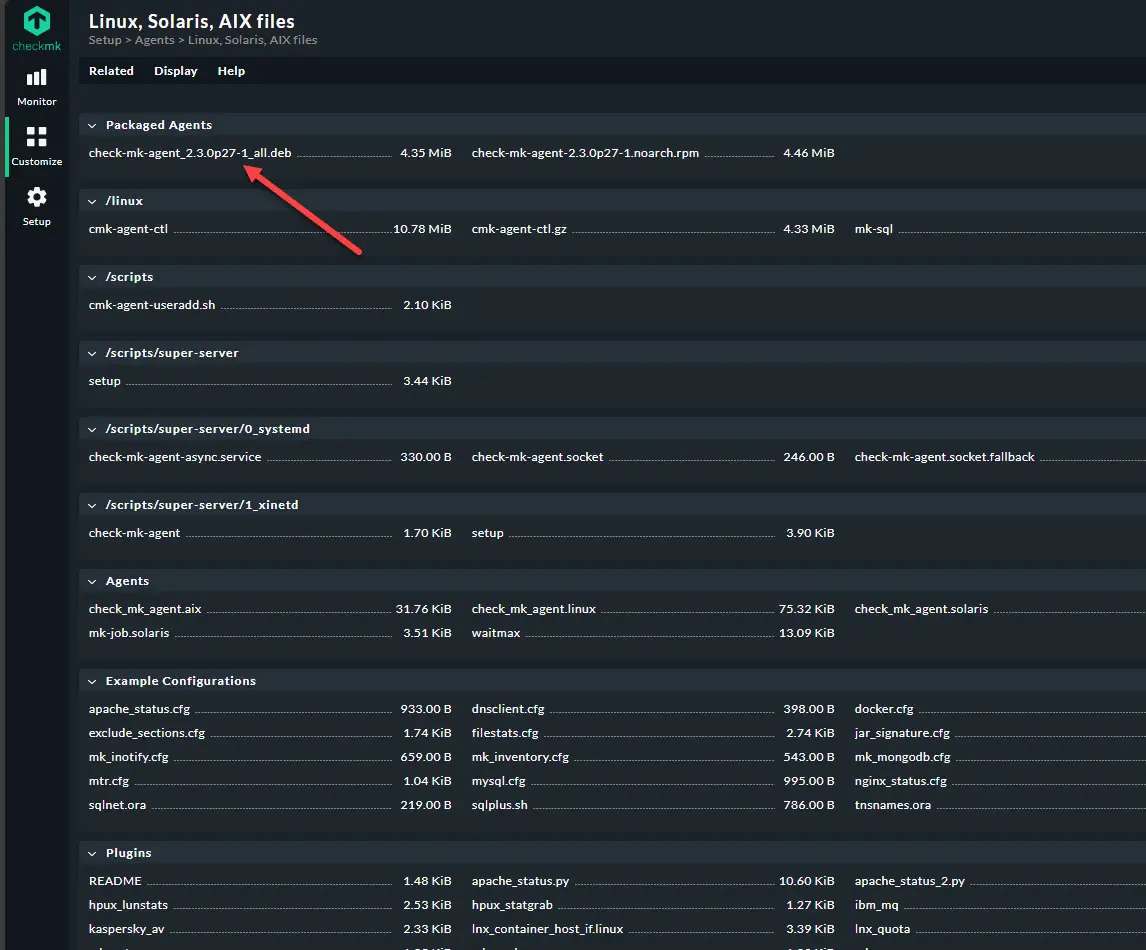Screen dimensions: 1146x950
Task: Download check_mk_agent.solaris
Action: (921, 609)
